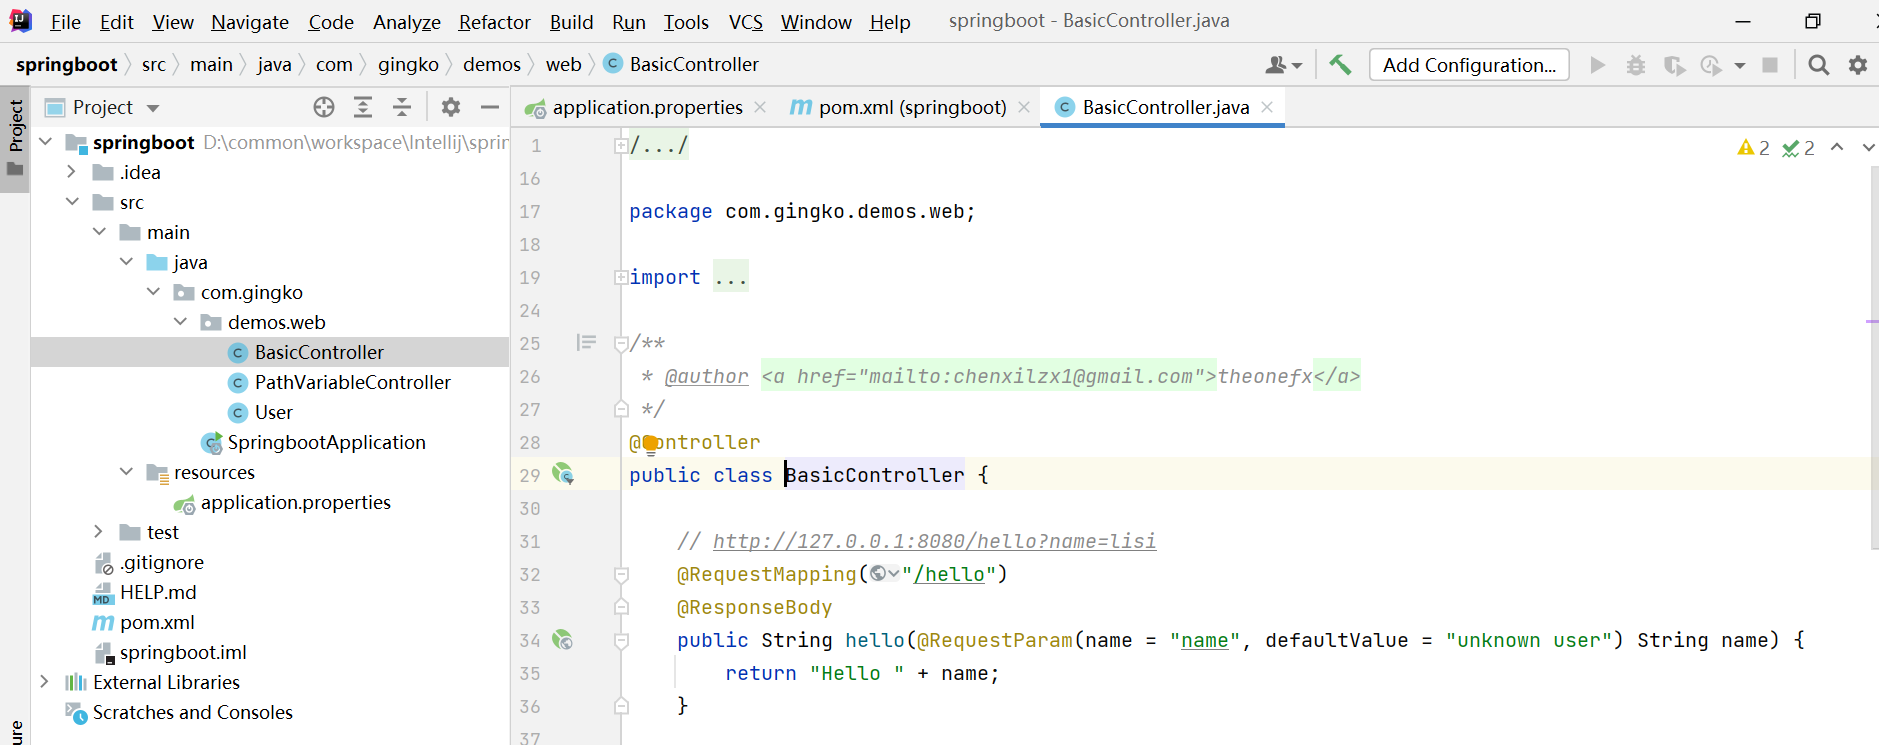Unfold the collapsed header comment on line 1

pos(621,146)
